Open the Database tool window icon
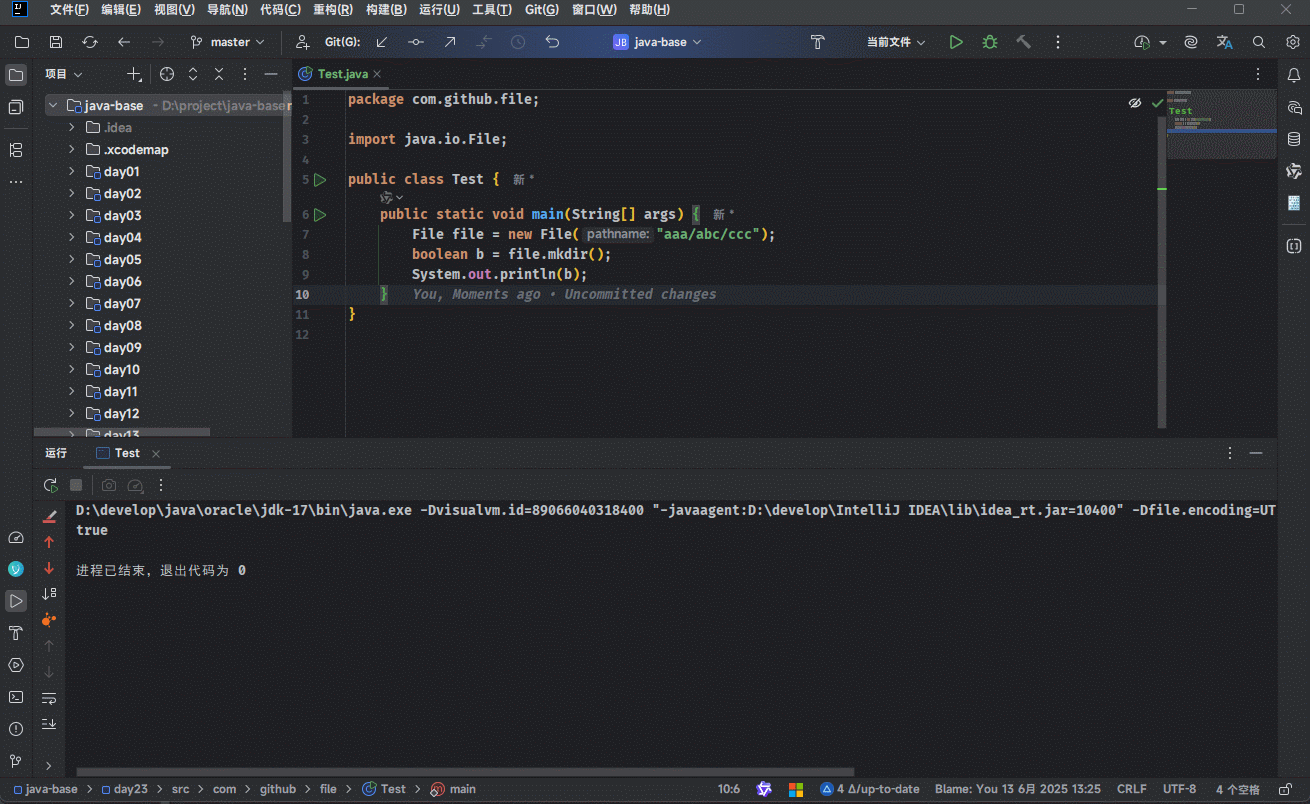 click(1294, 139)
